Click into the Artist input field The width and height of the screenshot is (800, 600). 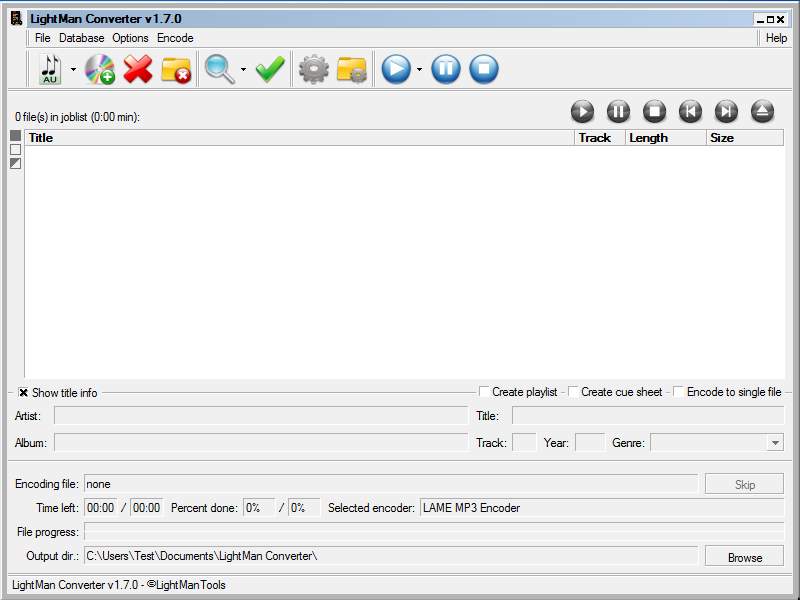(x=261, y=416)
